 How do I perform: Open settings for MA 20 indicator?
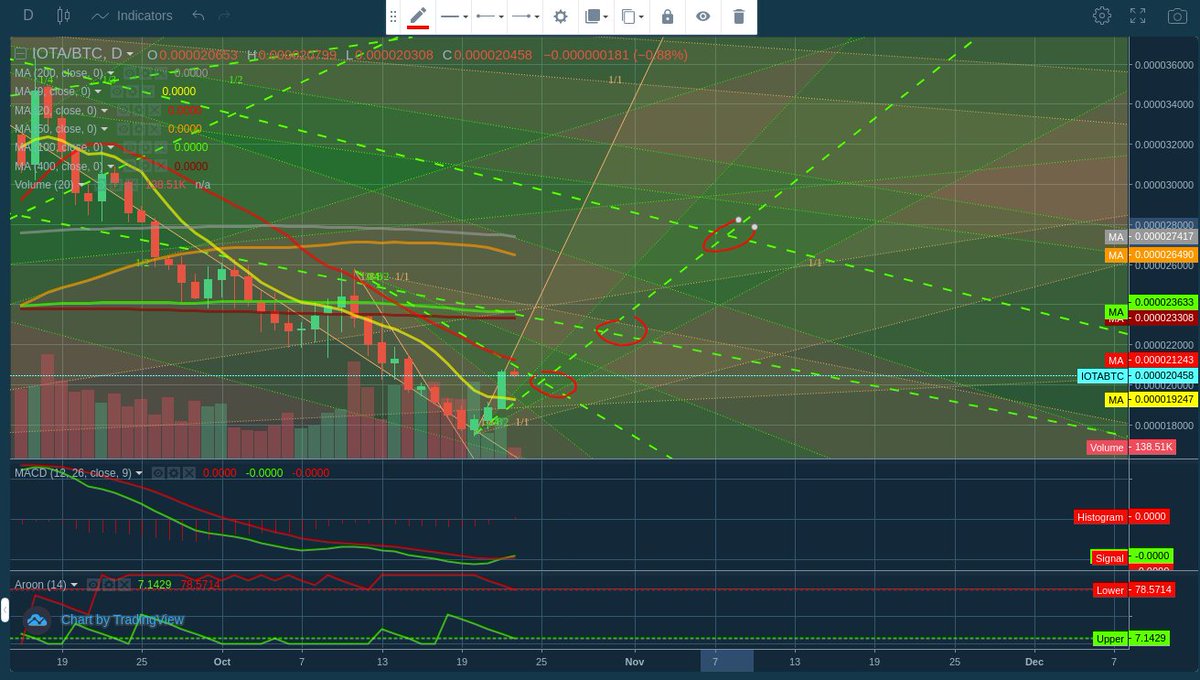137,110
